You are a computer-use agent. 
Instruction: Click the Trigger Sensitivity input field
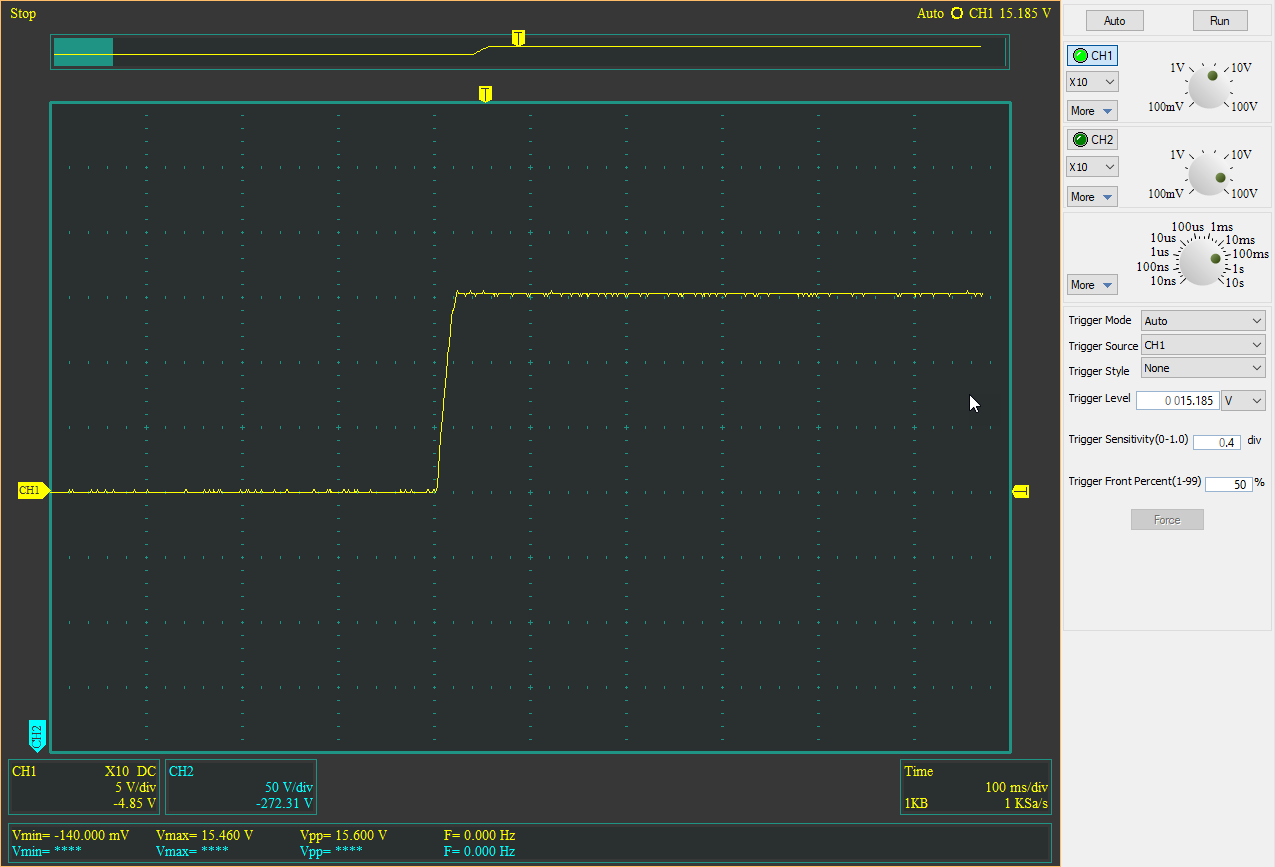(x=1216, y=442)
